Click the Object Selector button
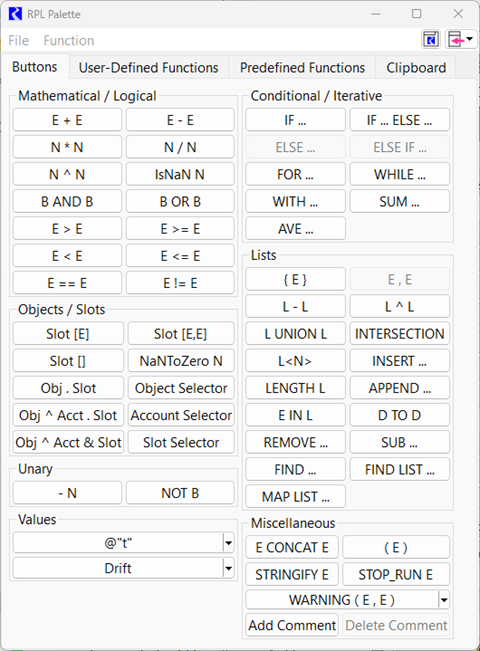The width and height of the screenshot is (480, 651). [181, 388]
